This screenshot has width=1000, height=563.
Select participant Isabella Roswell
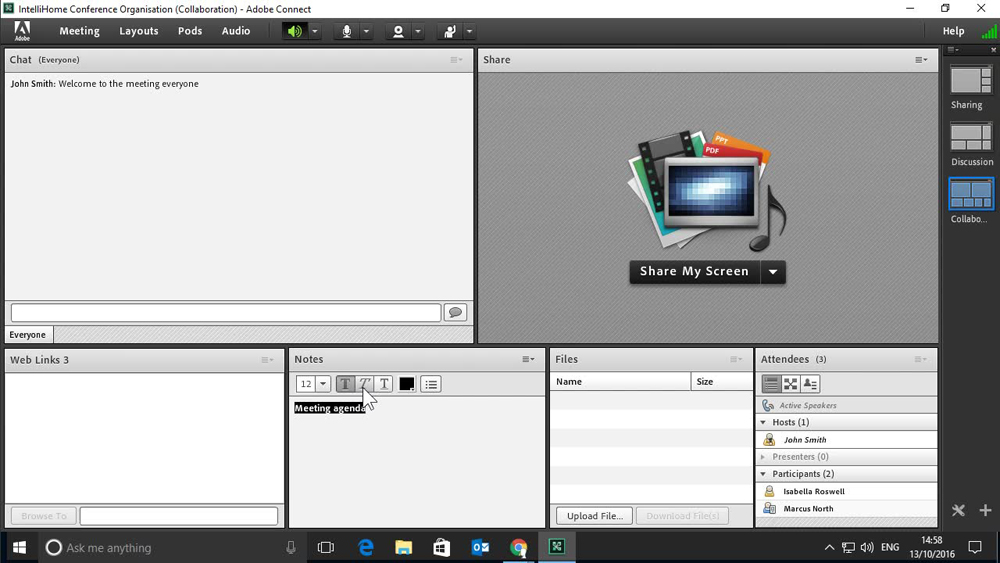(x=847, y=492)
